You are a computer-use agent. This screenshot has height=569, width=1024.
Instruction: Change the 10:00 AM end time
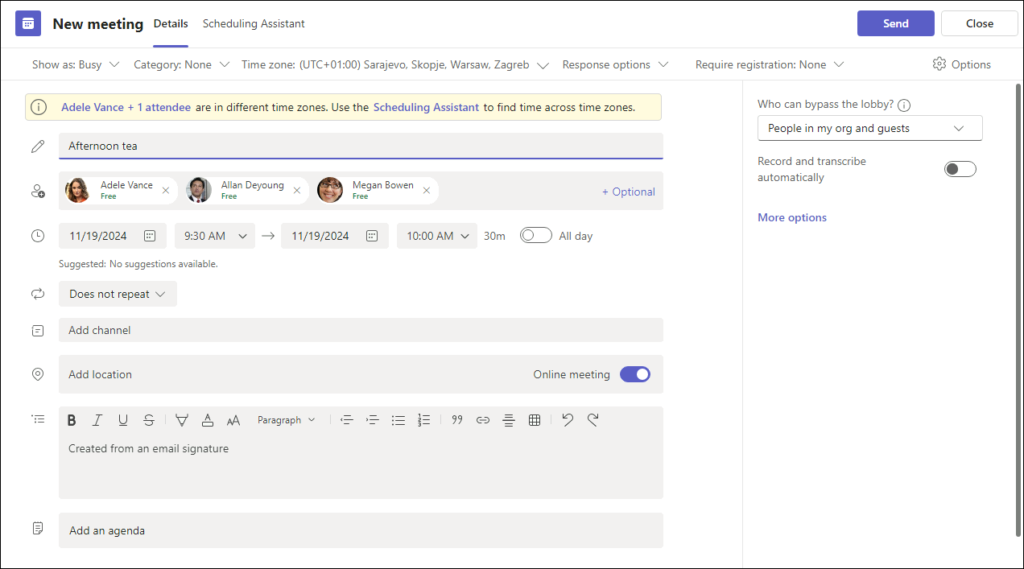point(437,236)
